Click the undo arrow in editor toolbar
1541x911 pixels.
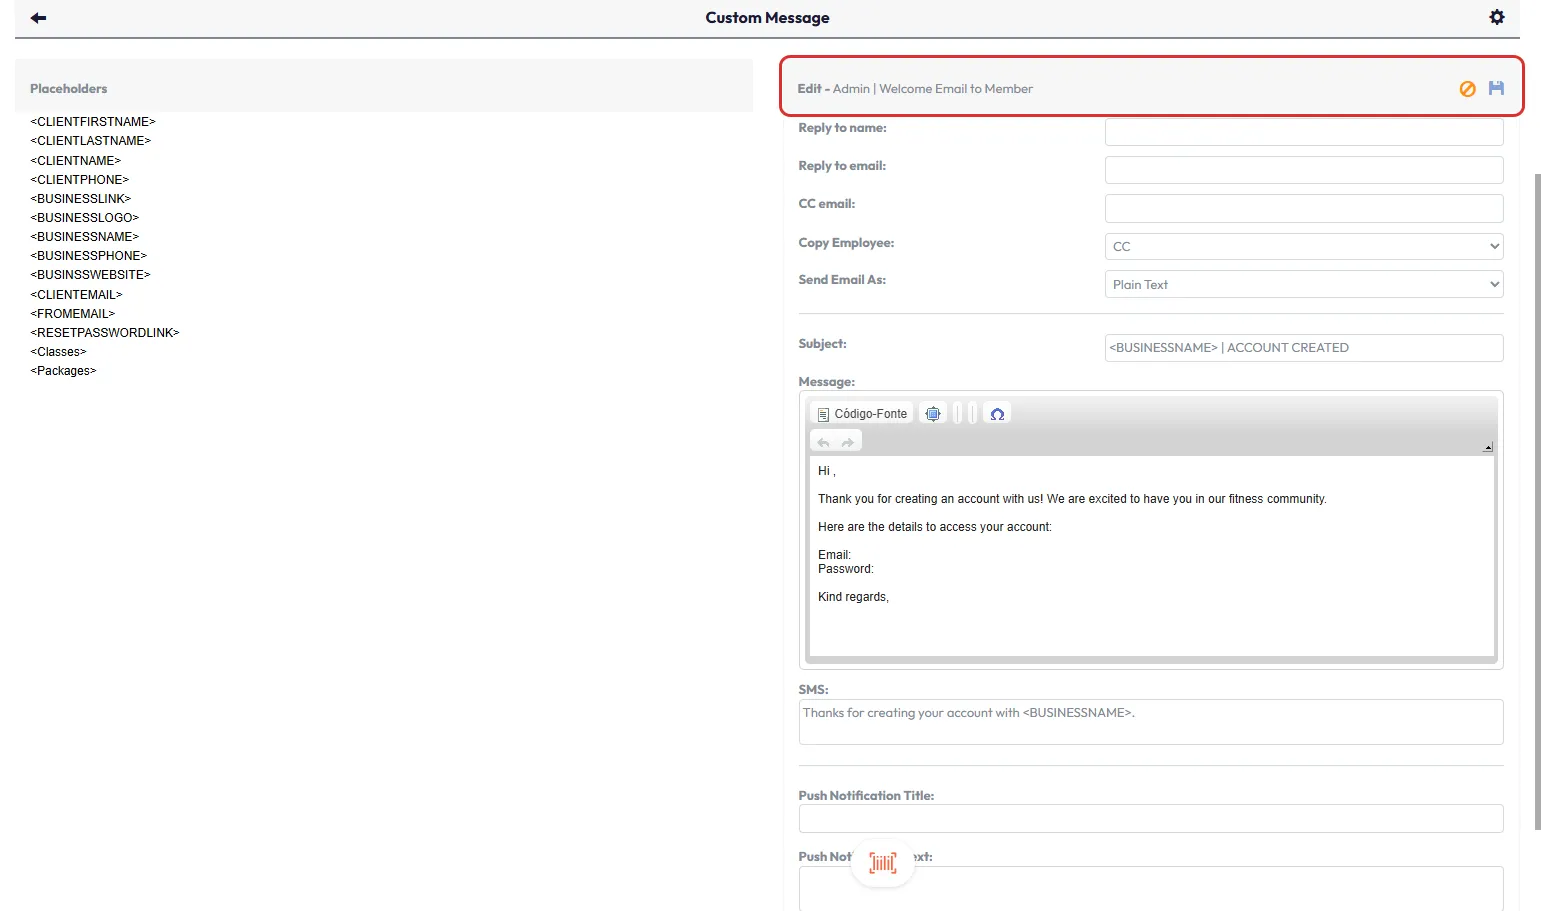823,442
